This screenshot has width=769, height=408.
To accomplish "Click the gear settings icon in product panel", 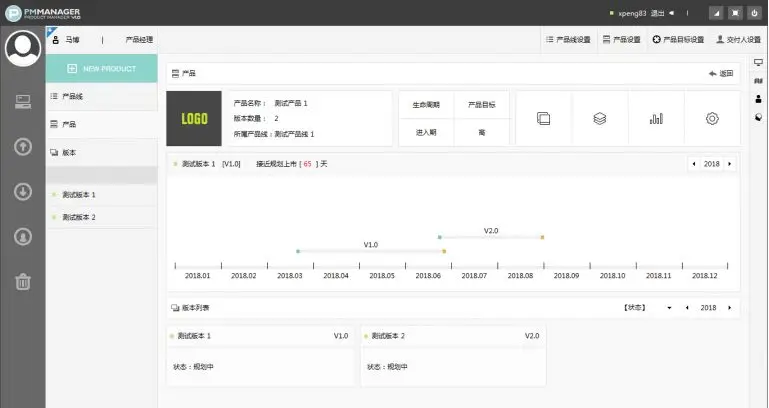I will coord(712,118).
